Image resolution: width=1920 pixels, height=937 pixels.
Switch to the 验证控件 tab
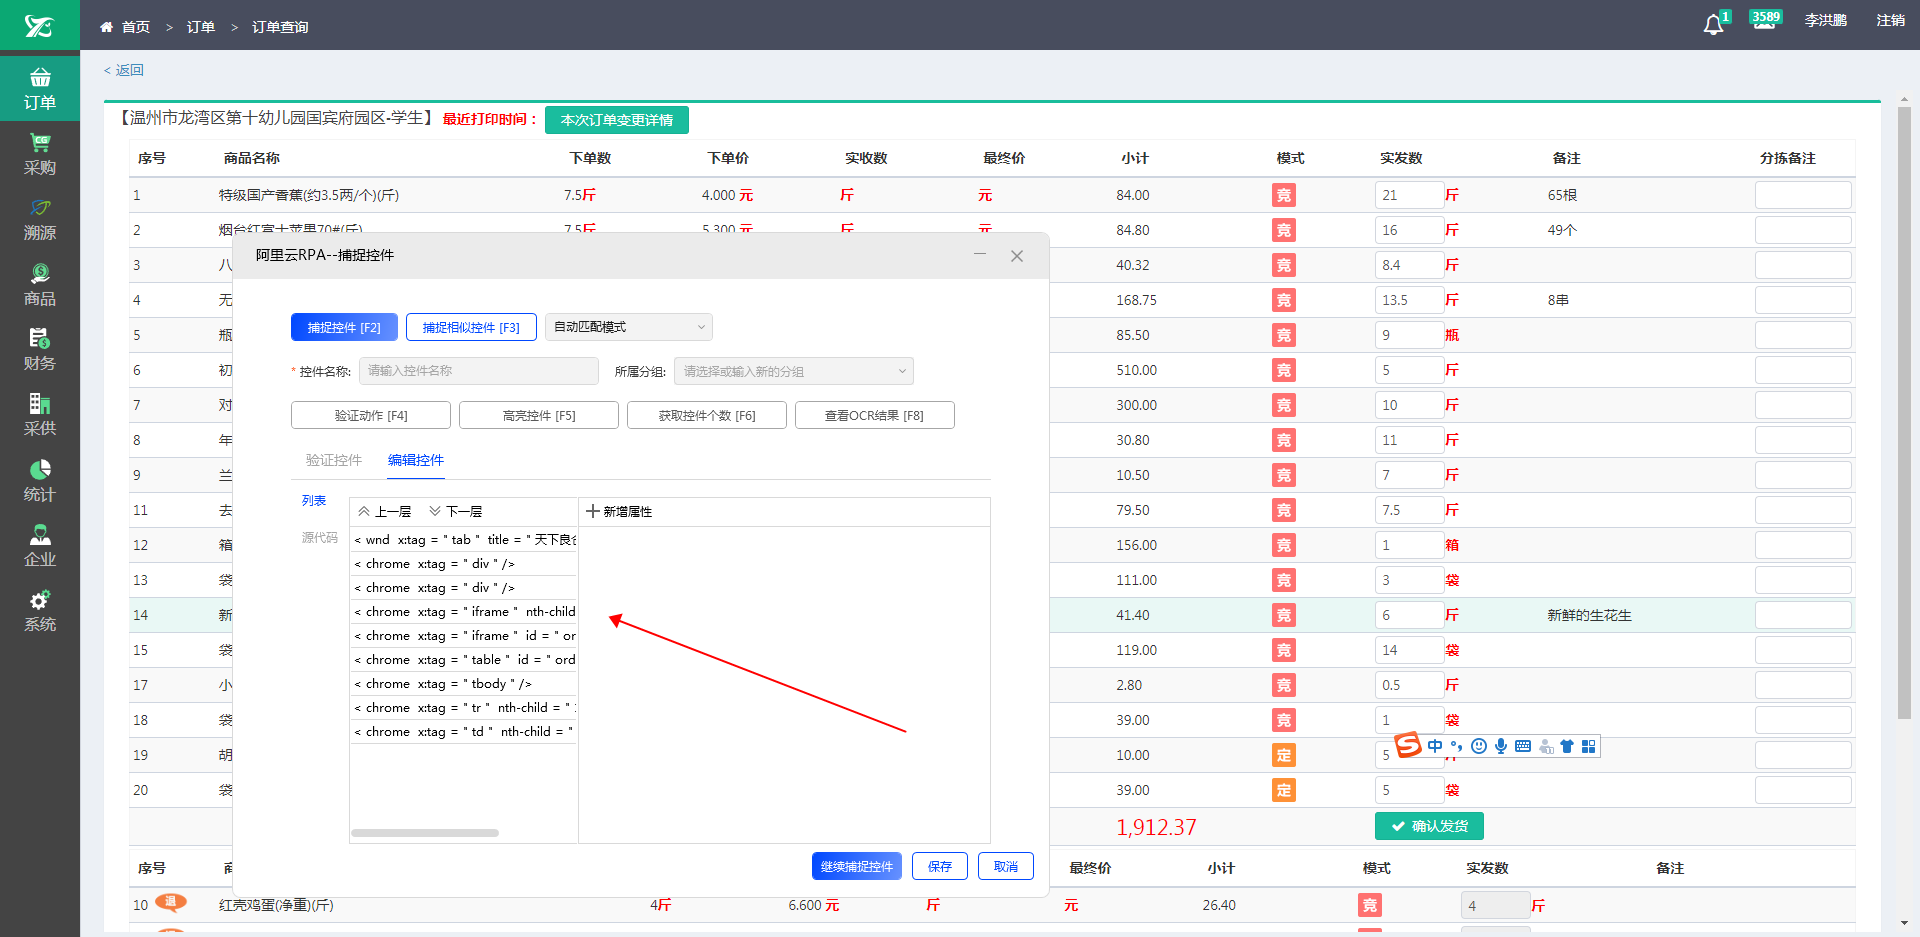[x=334, y=460]
